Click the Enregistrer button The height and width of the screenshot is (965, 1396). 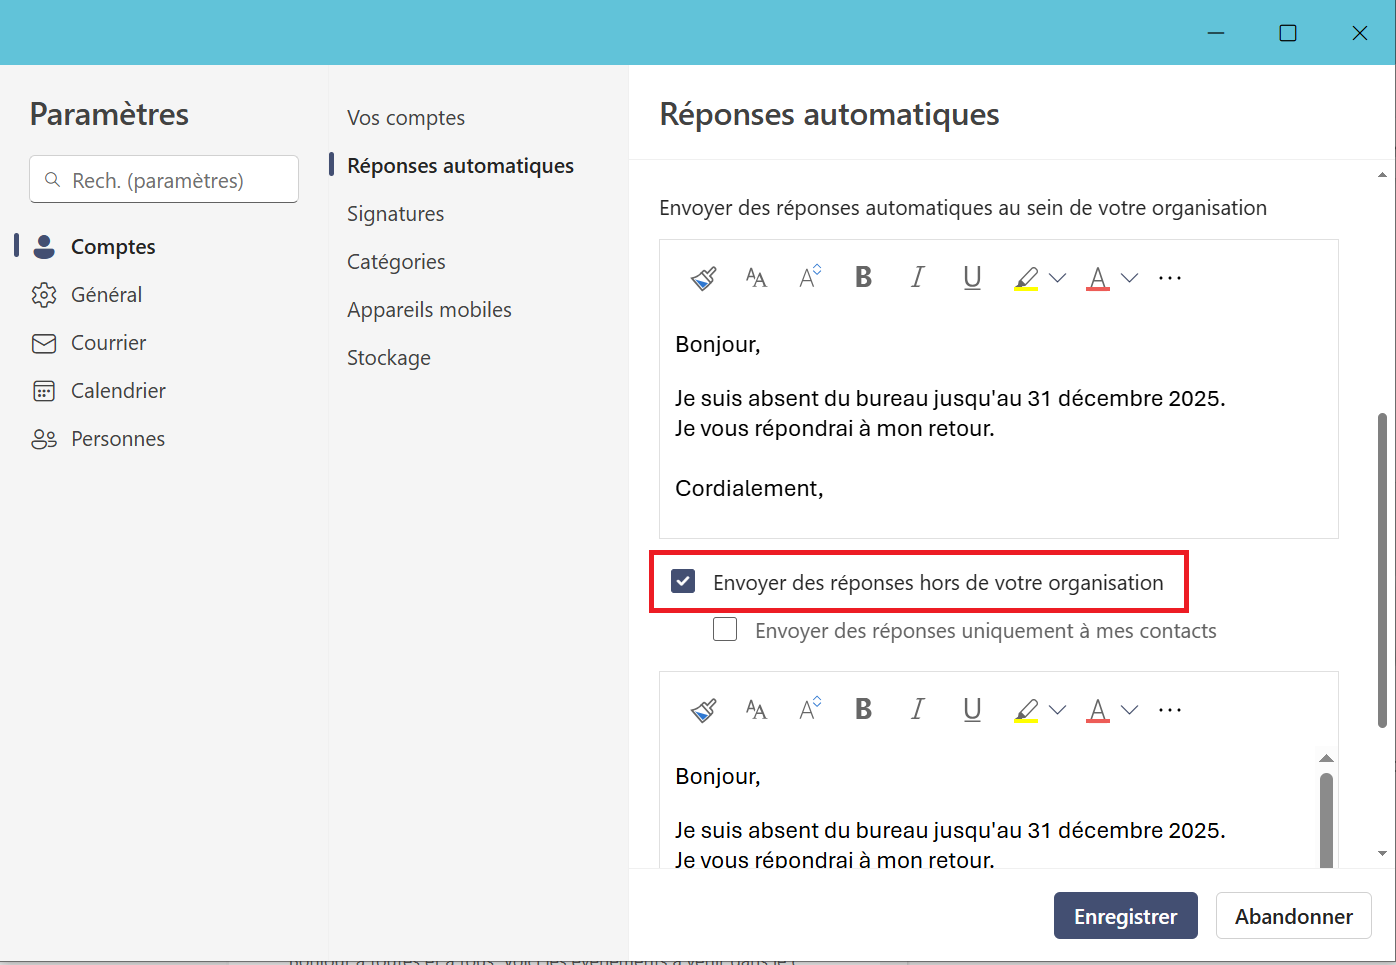coord(1126,916)
